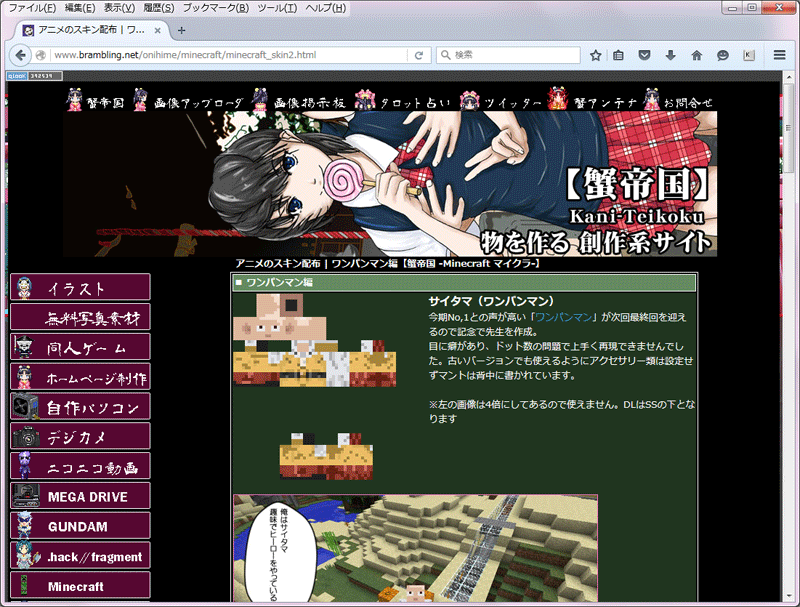Open 蟹帝国 top navigation link
The image size is (800, 607).
pyautogui.click(x=95, y=100)
